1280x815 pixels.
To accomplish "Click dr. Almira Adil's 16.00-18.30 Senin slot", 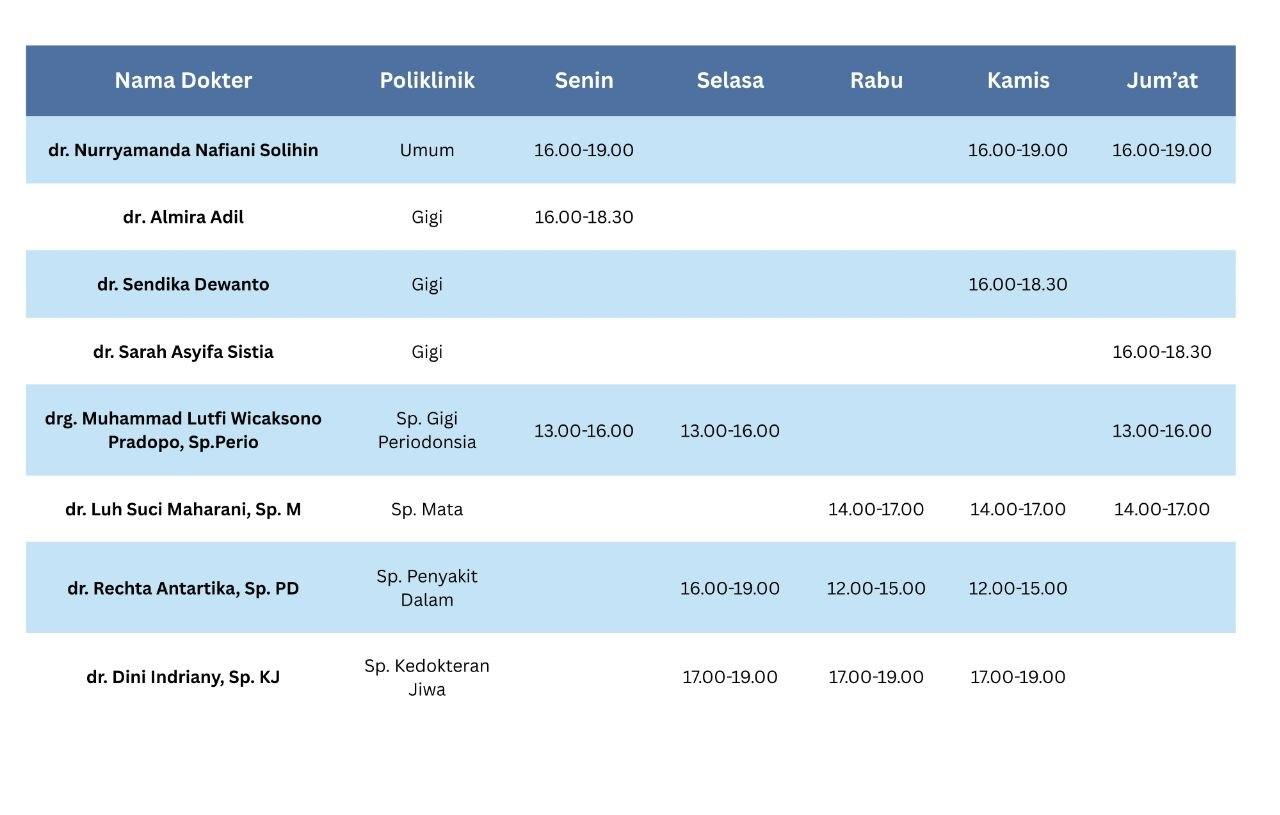I will tap(584, 217).
